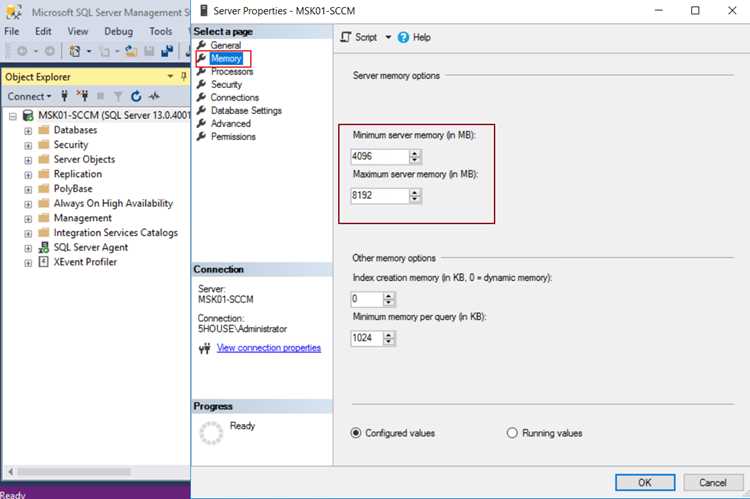Expand the Replication node

pos(28,175)
